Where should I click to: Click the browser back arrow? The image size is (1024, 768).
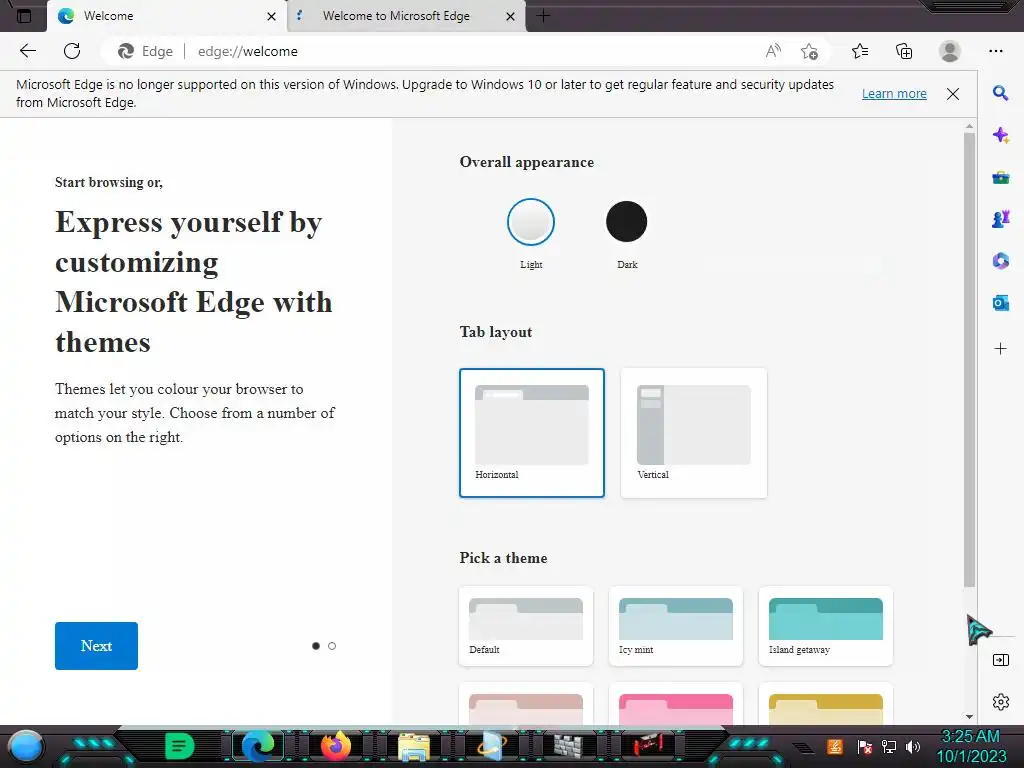[x=27, y=51]
